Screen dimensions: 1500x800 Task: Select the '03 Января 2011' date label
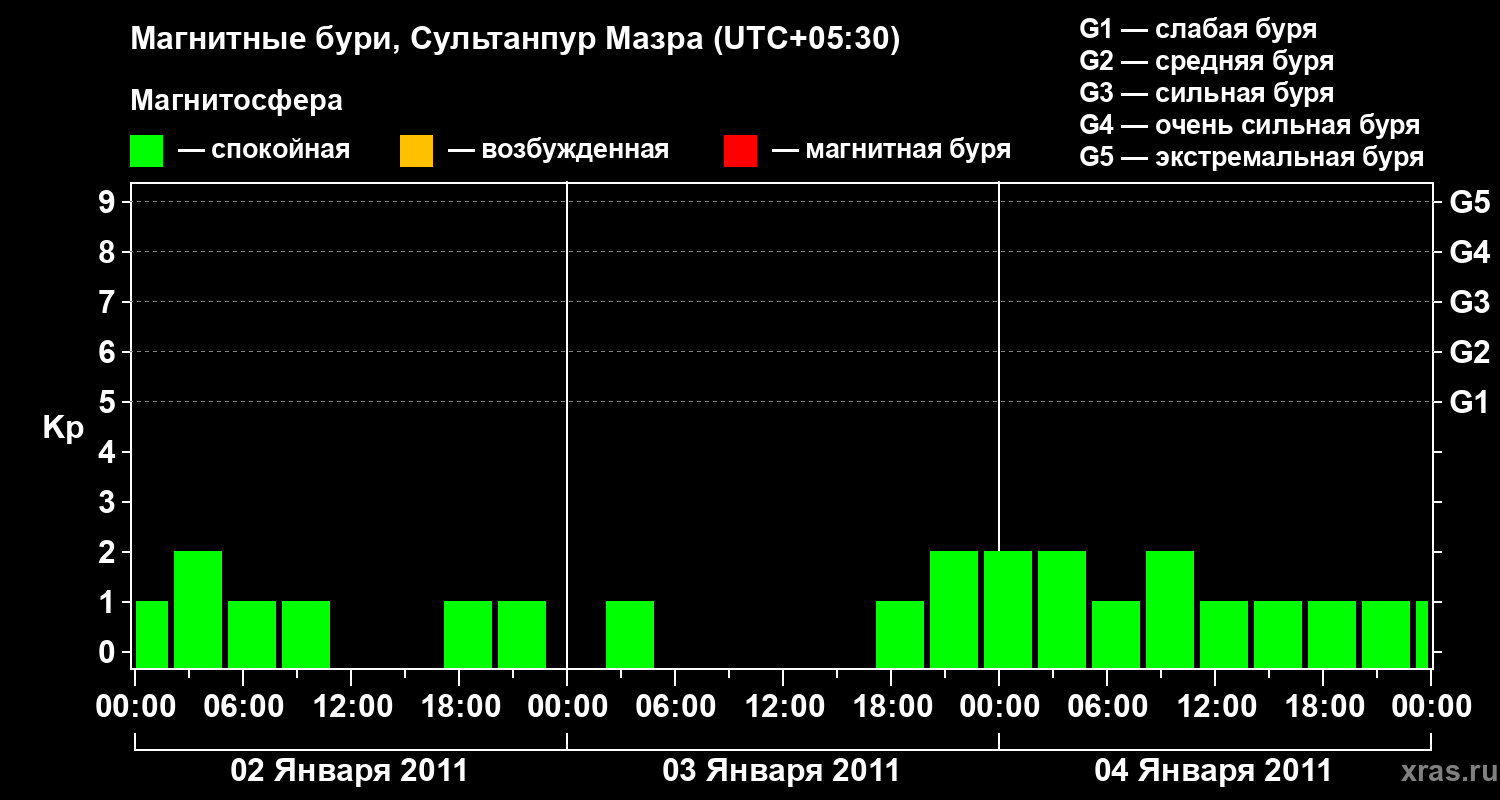(x=781, y=771)
